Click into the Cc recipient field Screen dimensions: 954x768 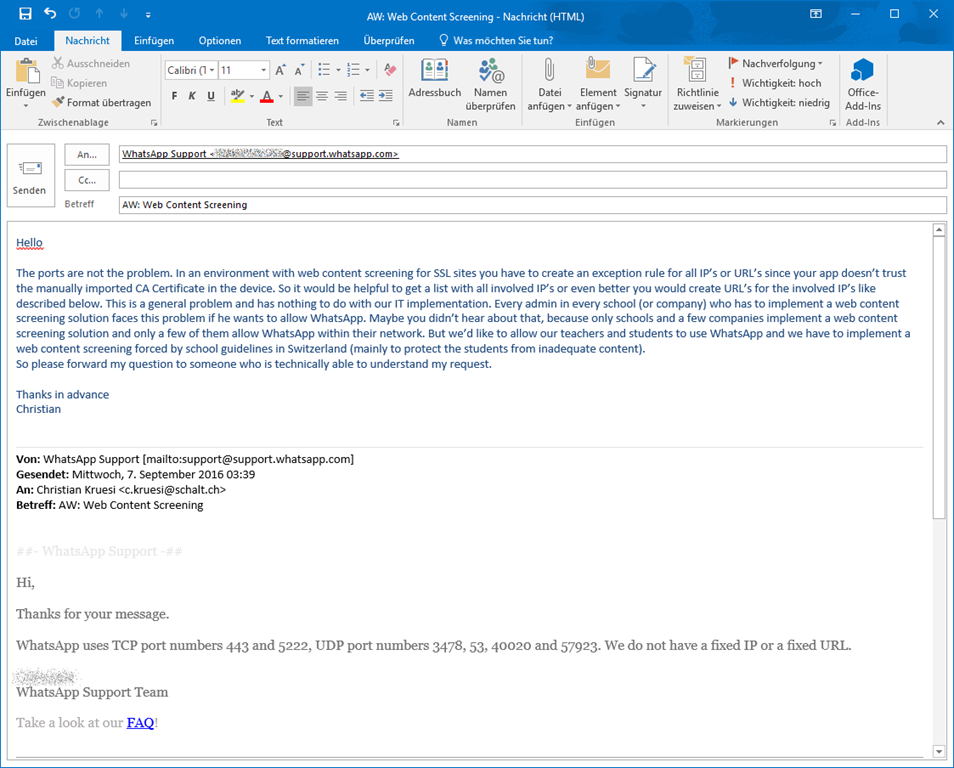(x=532, y=180)
